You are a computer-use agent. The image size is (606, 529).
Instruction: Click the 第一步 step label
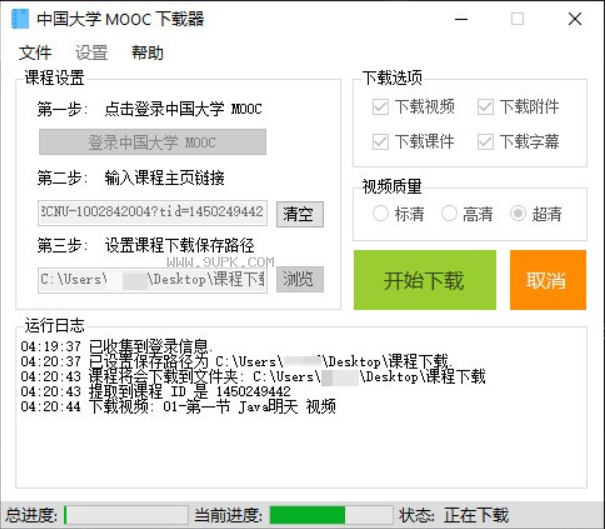[149, 109]
